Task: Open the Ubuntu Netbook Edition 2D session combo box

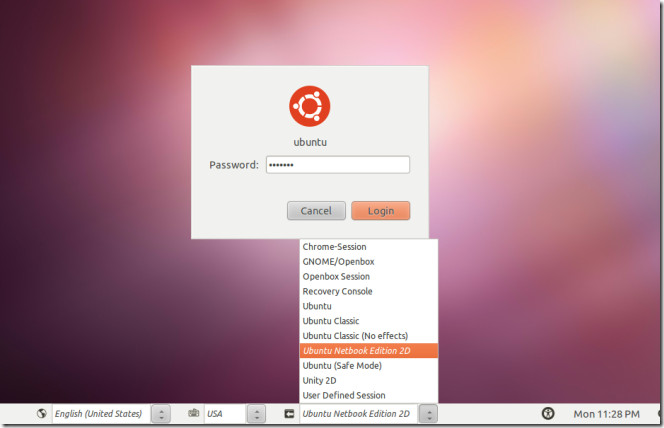Action: (358, 414)
